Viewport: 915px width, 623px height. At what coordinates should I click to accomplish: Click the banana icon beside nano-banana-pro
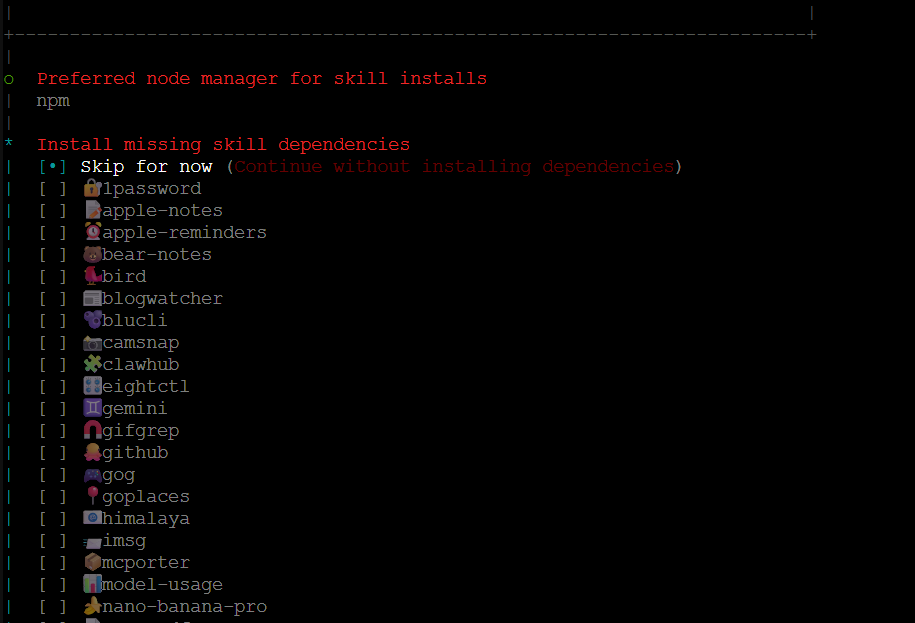point(92,606)
